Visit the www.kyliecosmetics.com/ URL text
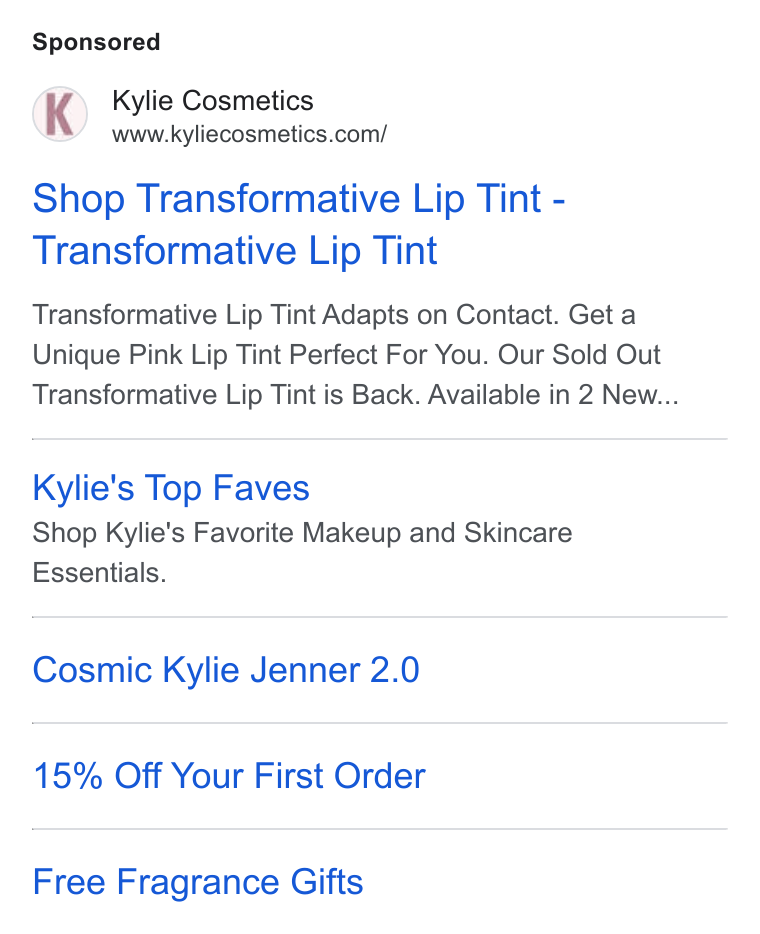The image size is (760, 934). (x=249, y=134)
